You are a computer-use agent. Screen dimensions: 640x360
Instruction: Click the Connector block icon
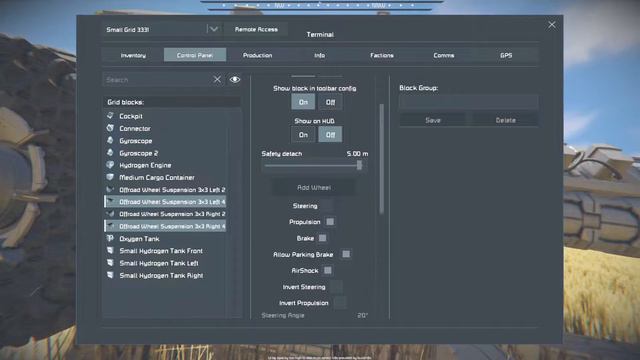pos(110,128)
